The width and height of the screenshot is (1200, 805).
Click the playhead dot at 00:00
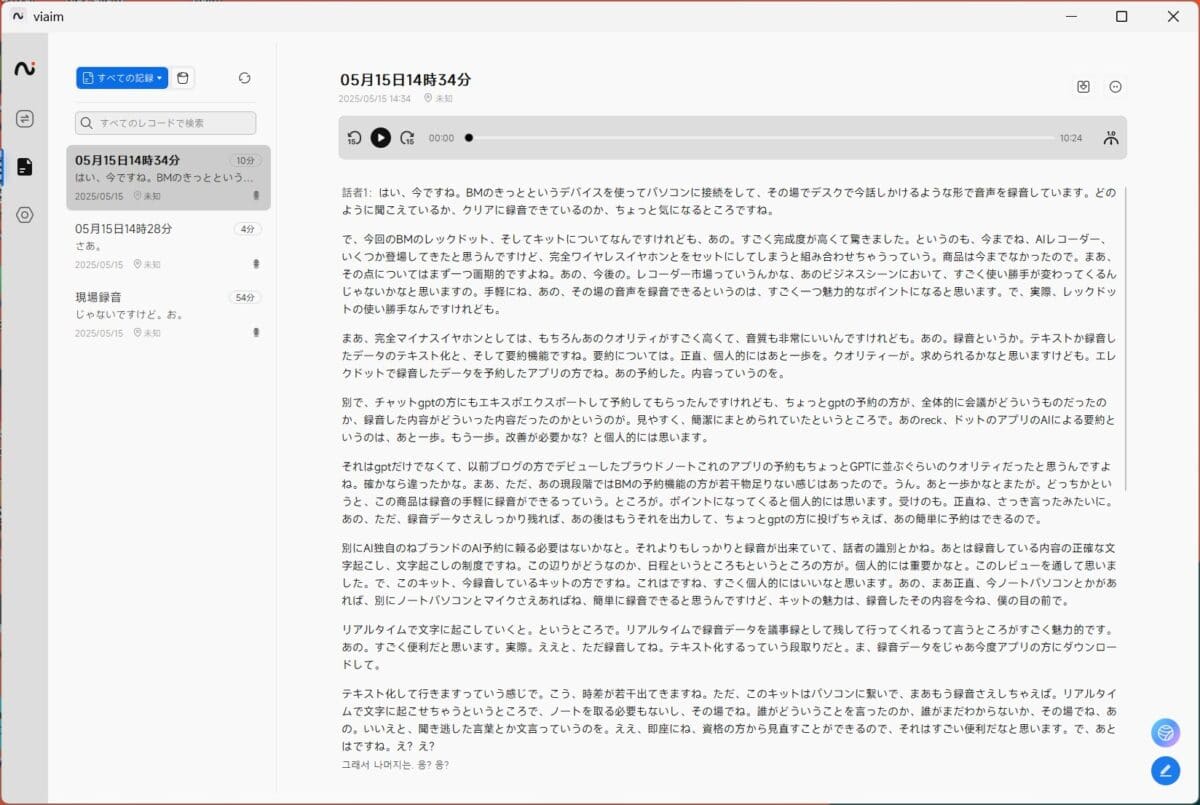click(x=469, y=138)
